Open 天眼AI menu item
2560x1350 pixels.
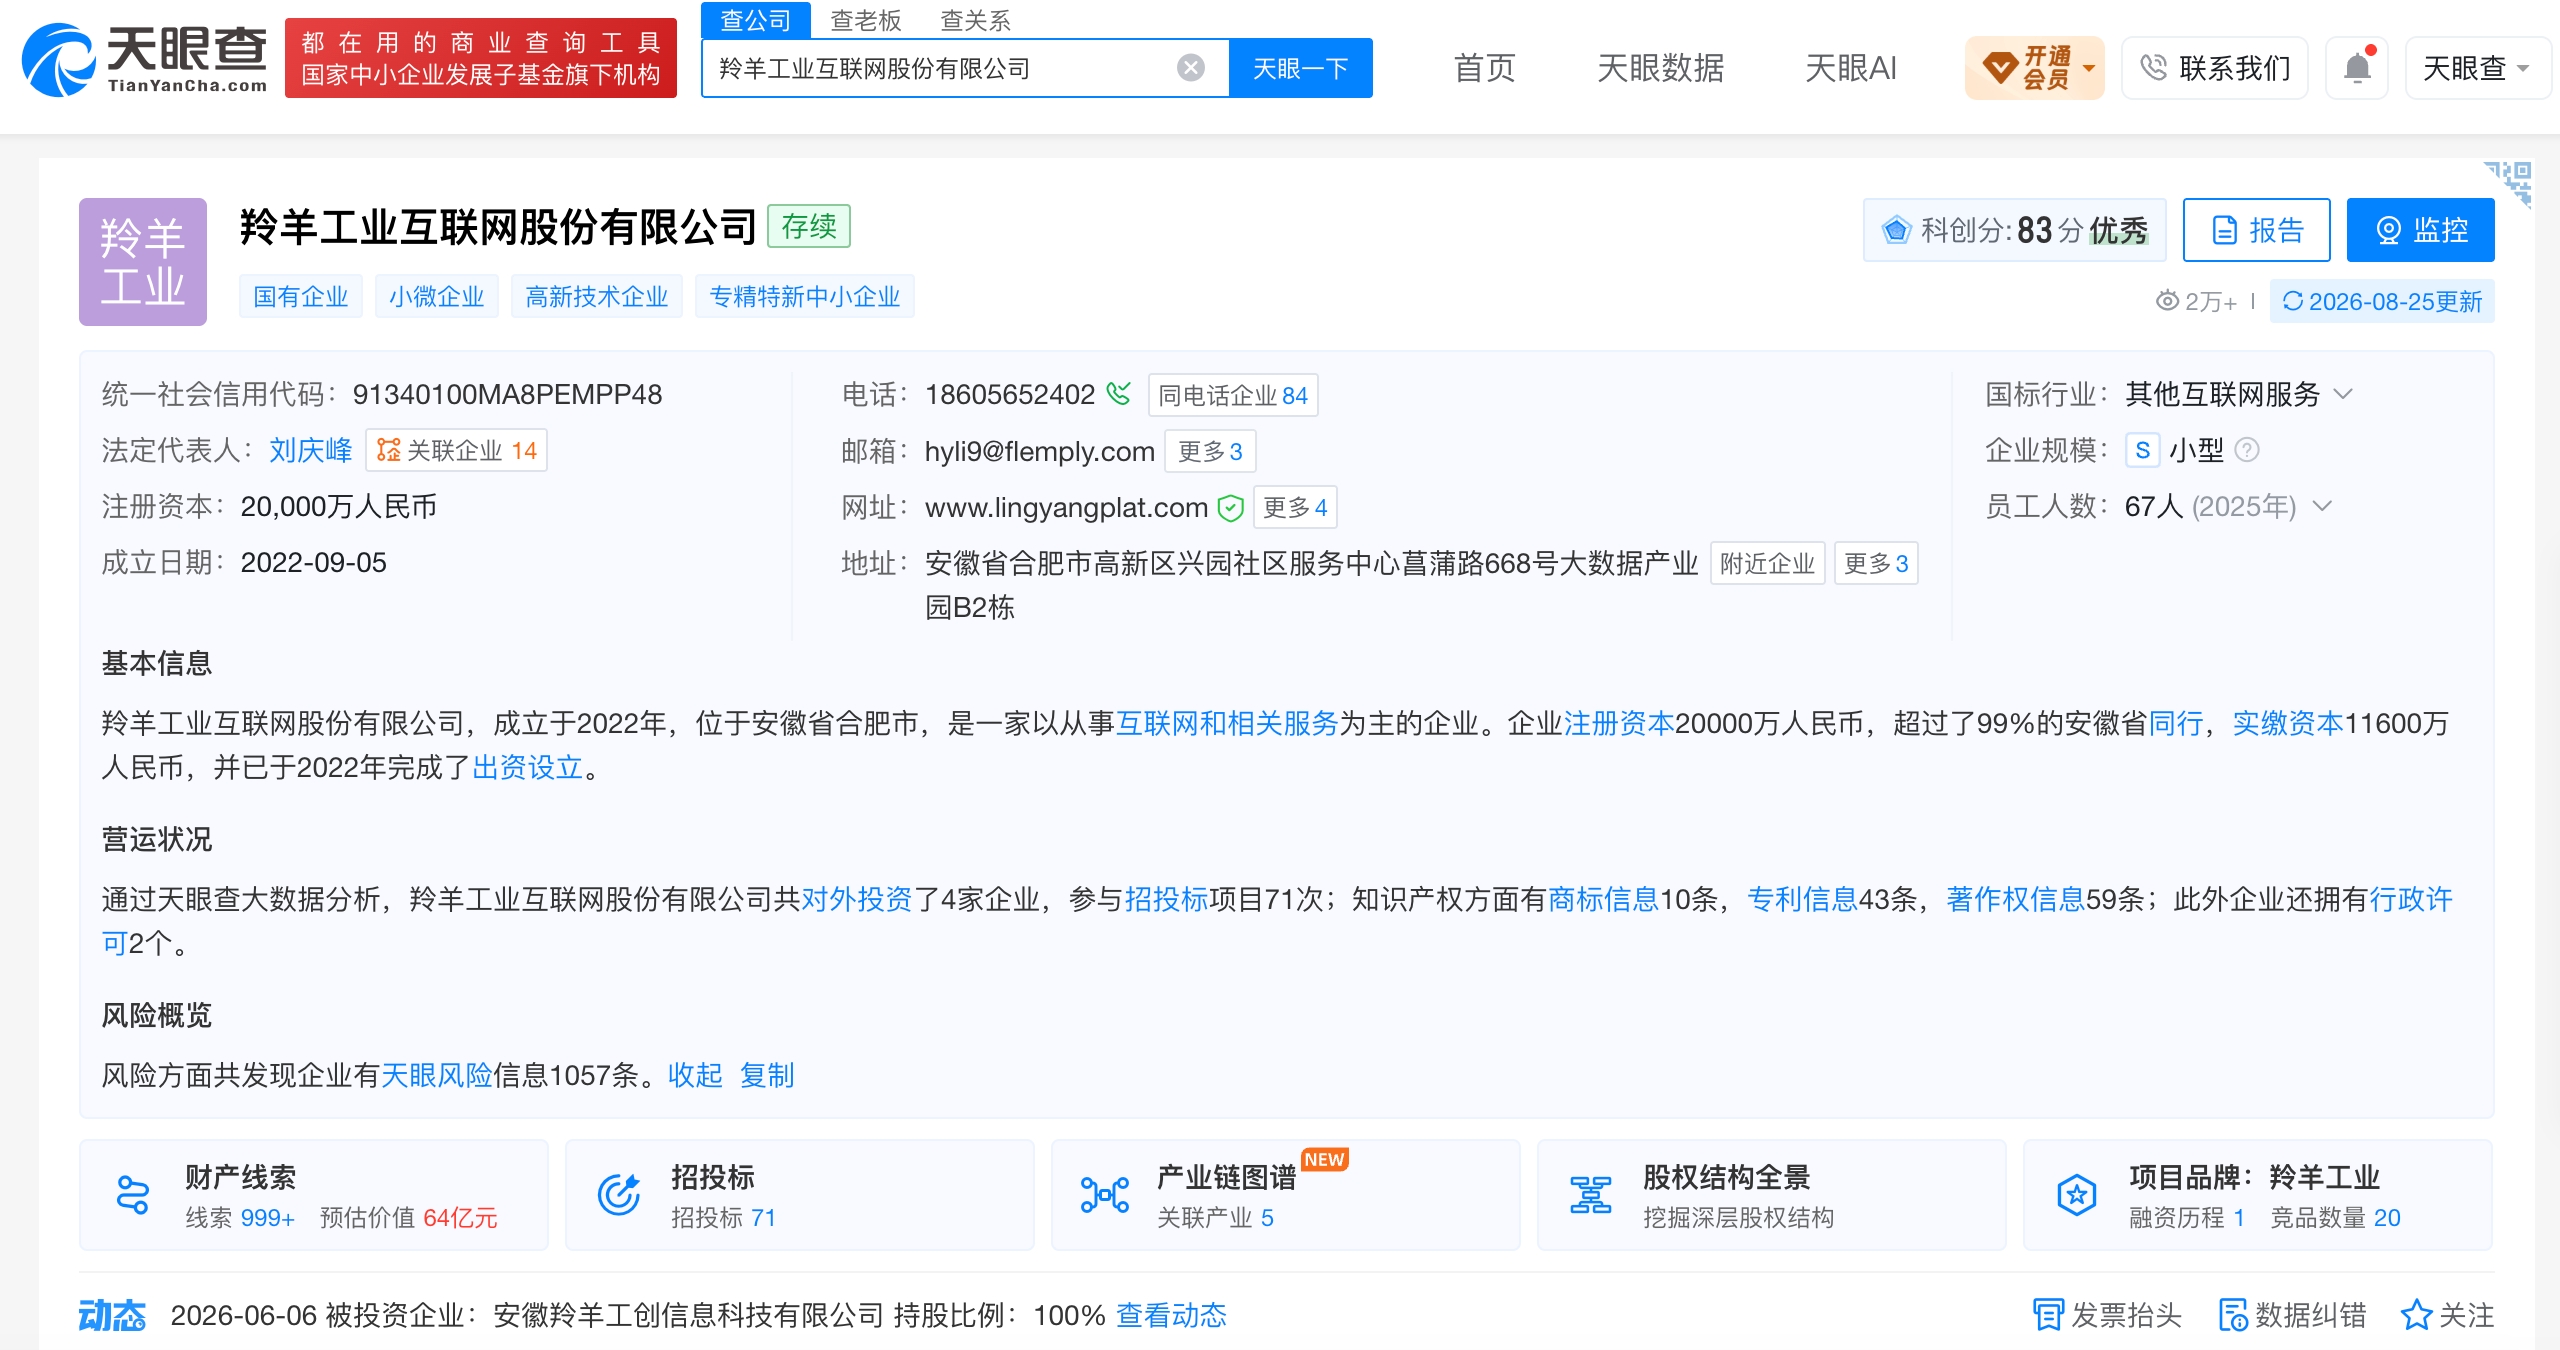(1850, 68)
